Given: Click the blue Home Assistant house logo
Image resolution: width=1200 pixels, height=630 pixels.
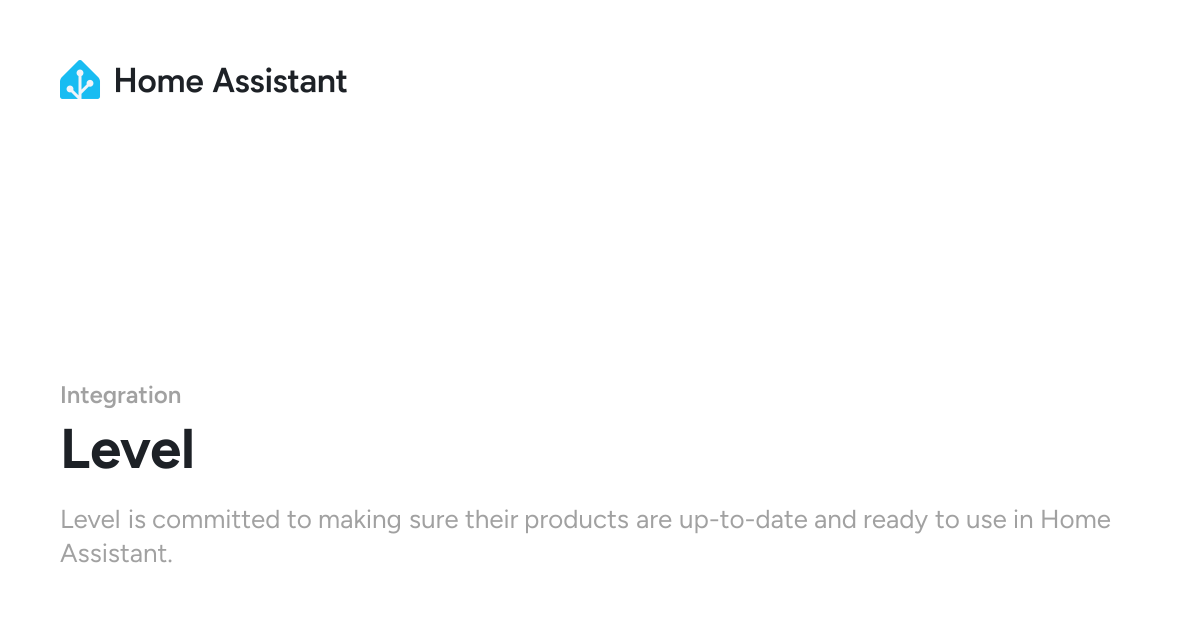Looking at the screenshot, I should [80, 80].
